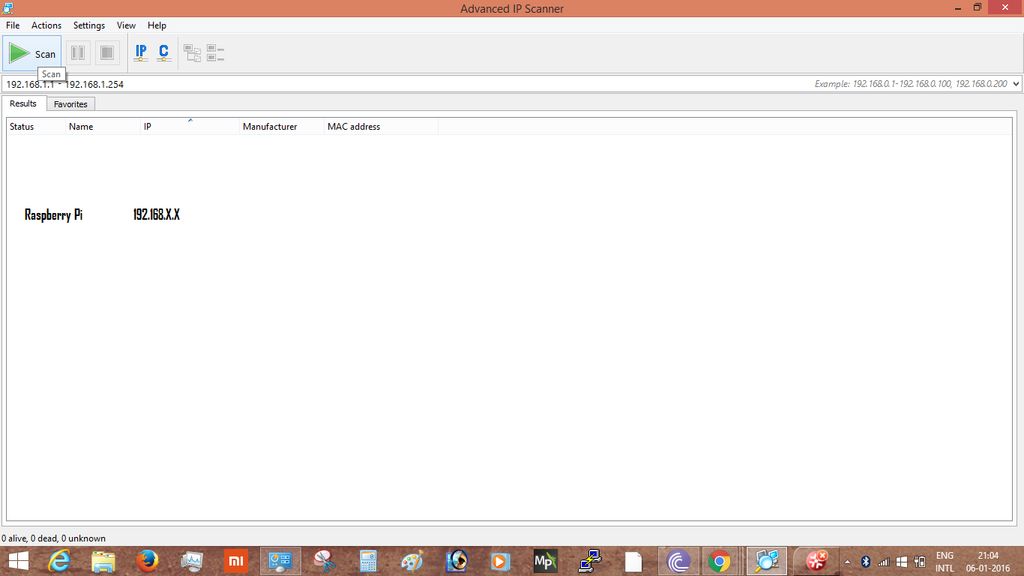Click the Expand all tree icon
The width and height of the screenshot is (1024, 576).
192,53
